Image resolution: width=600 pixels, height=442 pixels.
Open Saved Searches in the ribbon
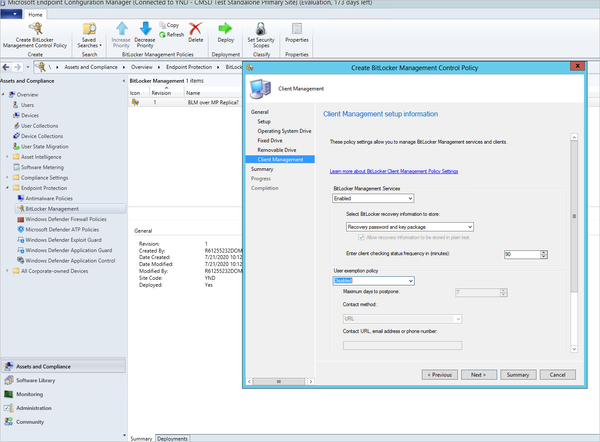90,35
